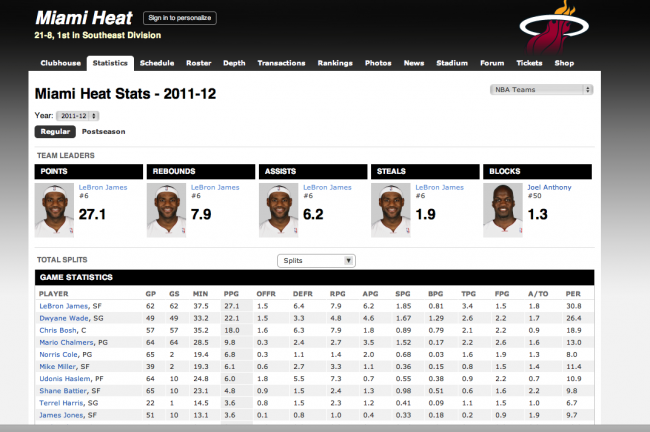Open Chris Bosh player page
650x432 pixels.
pos(58,330)
